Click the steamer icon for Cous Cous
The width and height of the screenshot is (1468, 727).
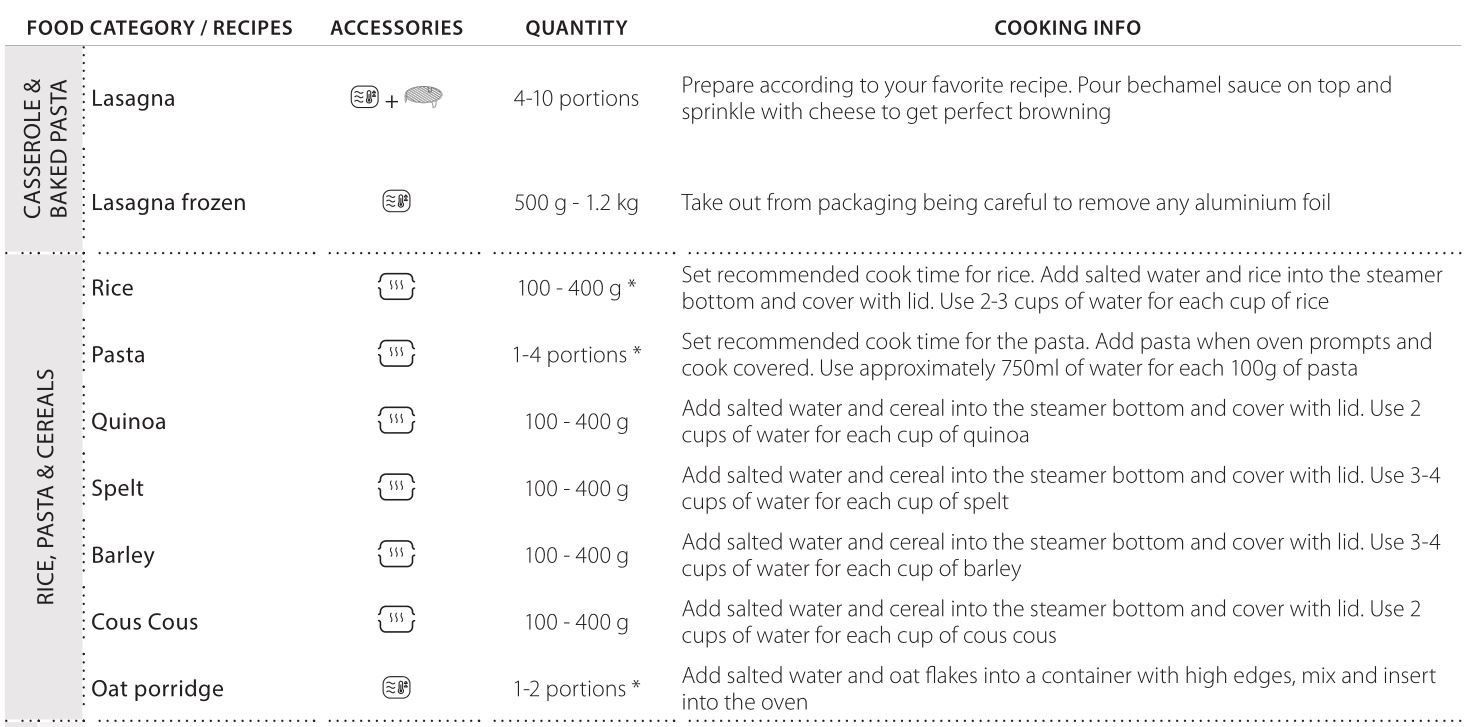click(x=397, y=623)
